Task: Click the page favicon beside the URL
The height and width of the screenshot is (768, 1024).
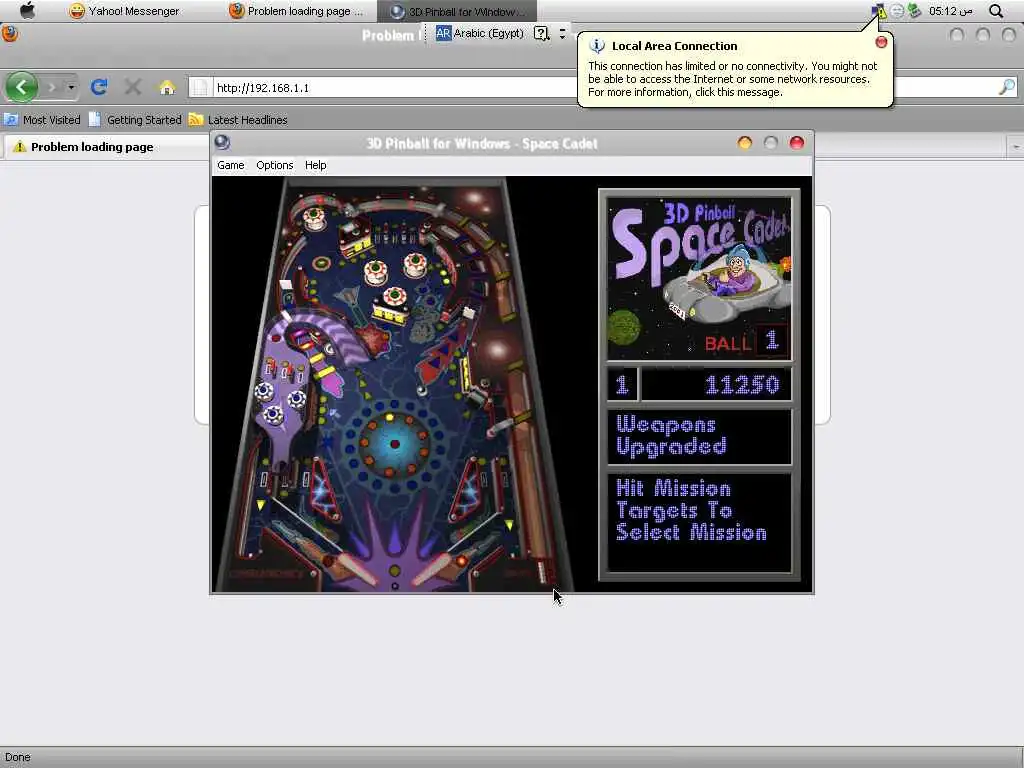Action: (x=201, y=88)
